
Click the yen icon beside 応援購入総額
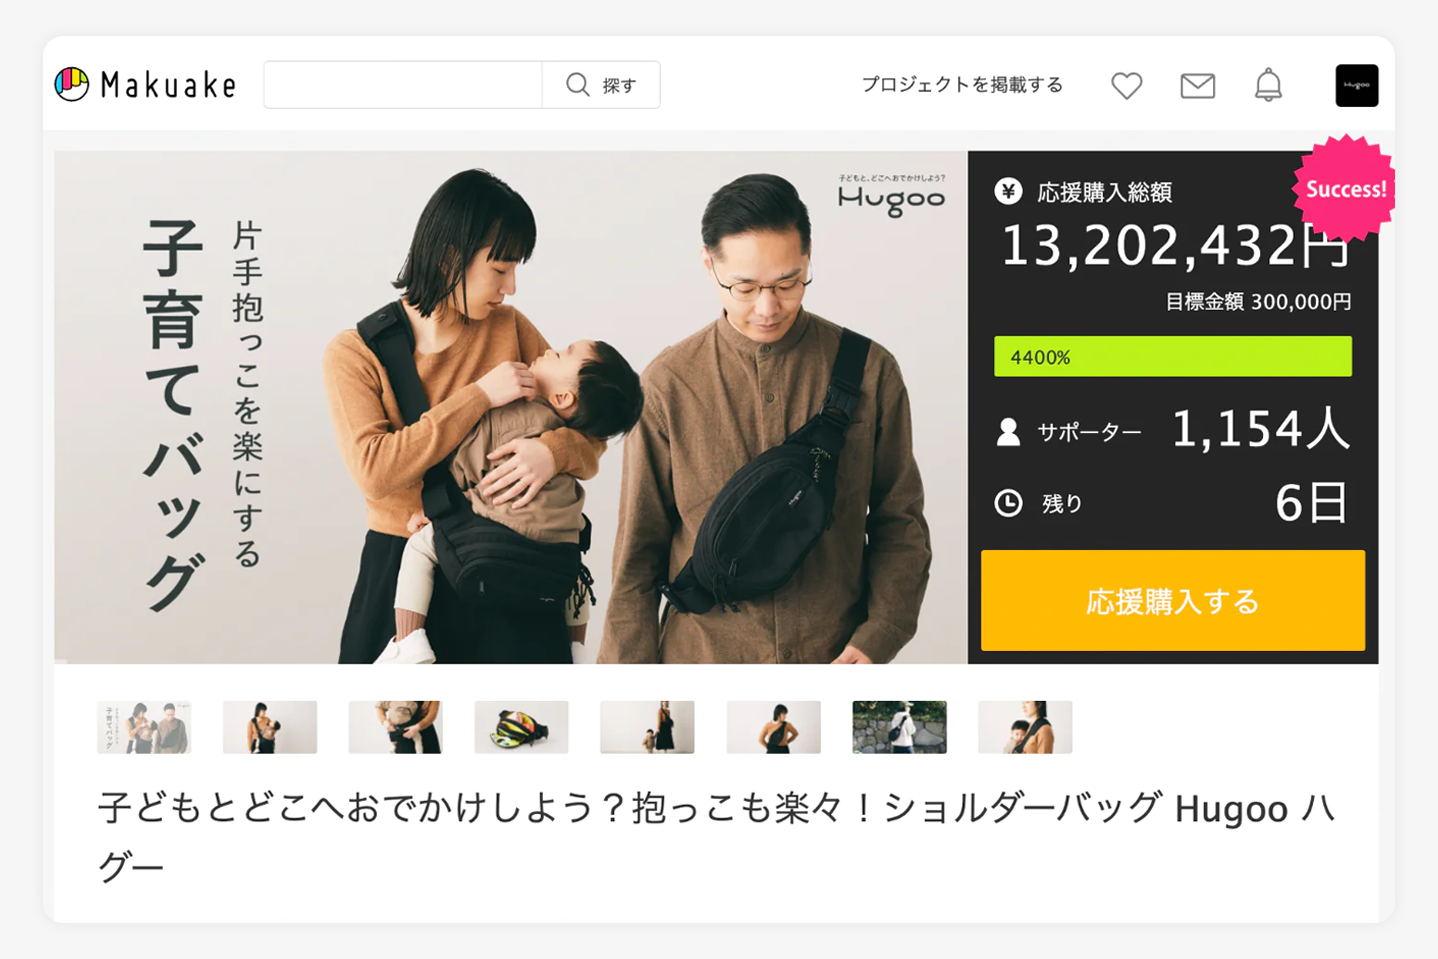1008,191
